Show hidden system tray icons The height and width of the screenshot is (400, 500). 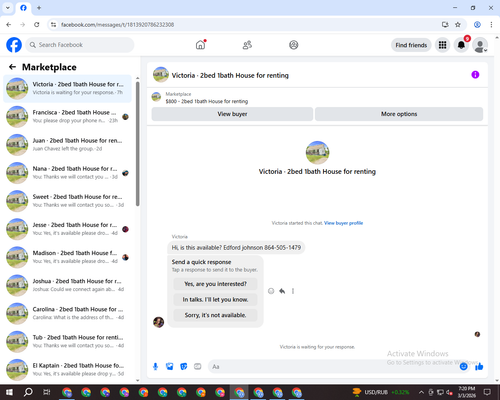[x=421, y=392]
